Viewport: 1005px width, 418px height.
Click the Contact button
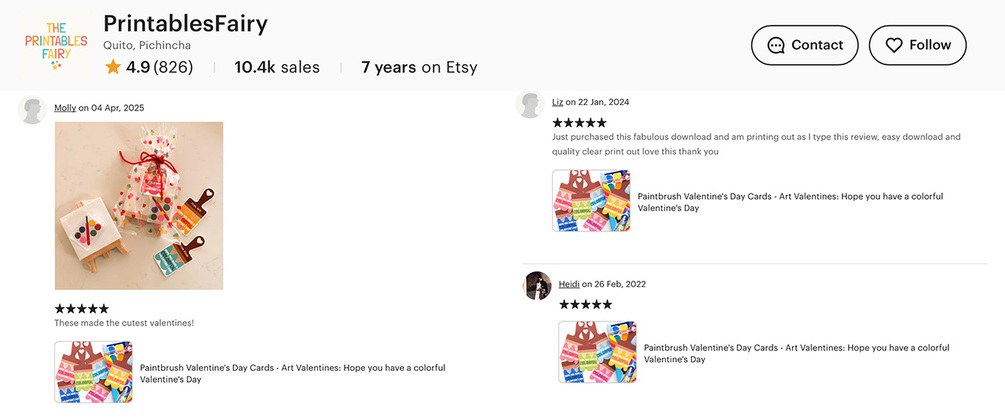(x=805, y=45)
